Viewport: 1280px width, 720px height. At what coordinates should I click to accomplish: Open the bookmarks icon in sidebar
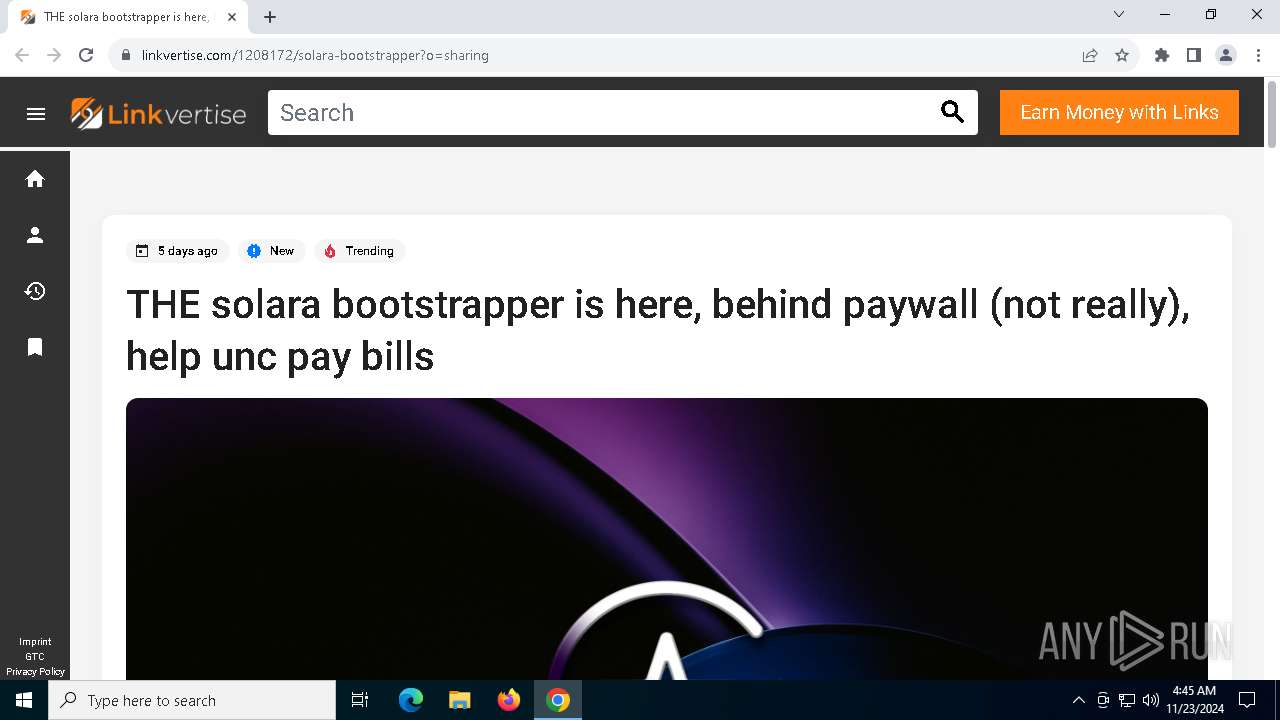[35, 347]
